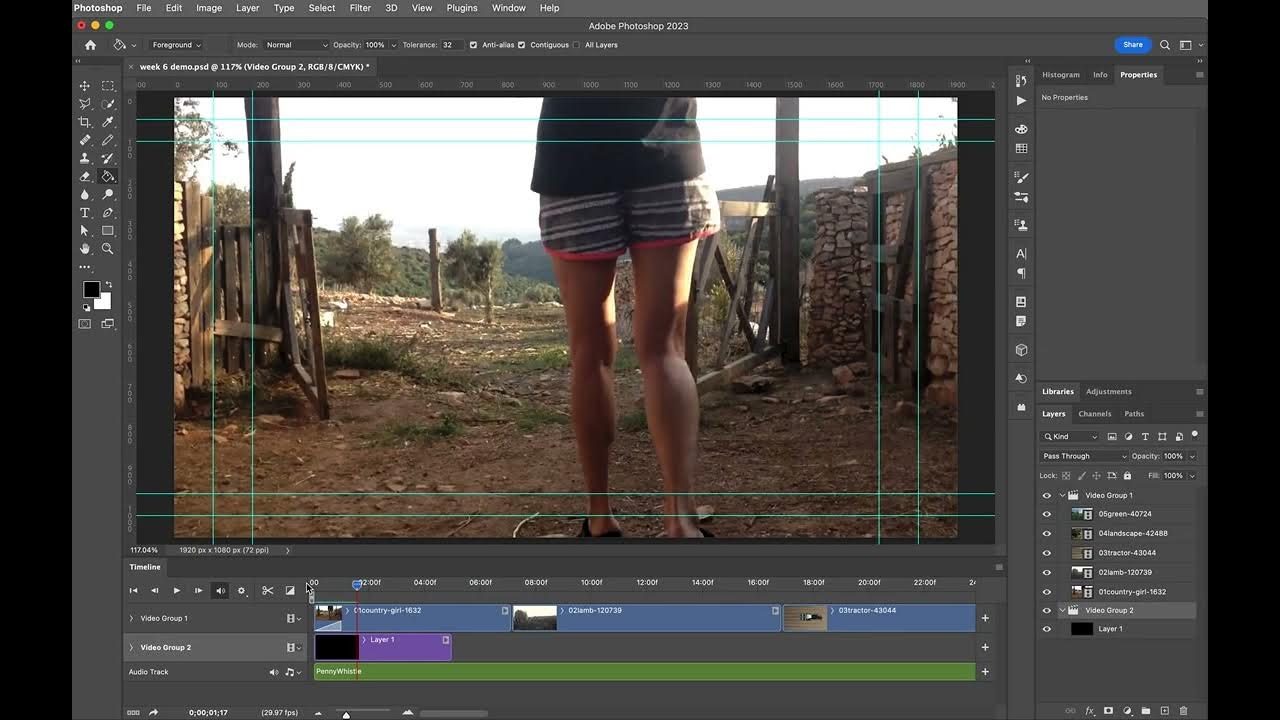The height and width of the screenshot is (720, 1280).
Task: Select the Eraser tool
Action: [85, 176]
